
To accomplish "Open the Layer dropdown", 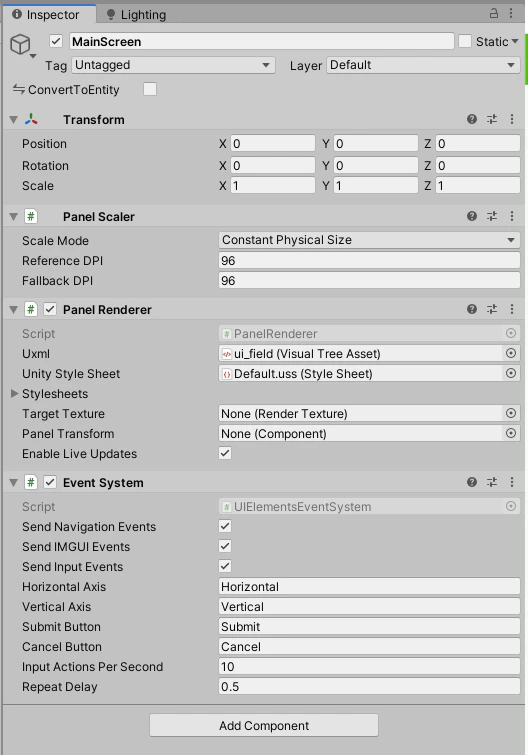I will (423, 65).
